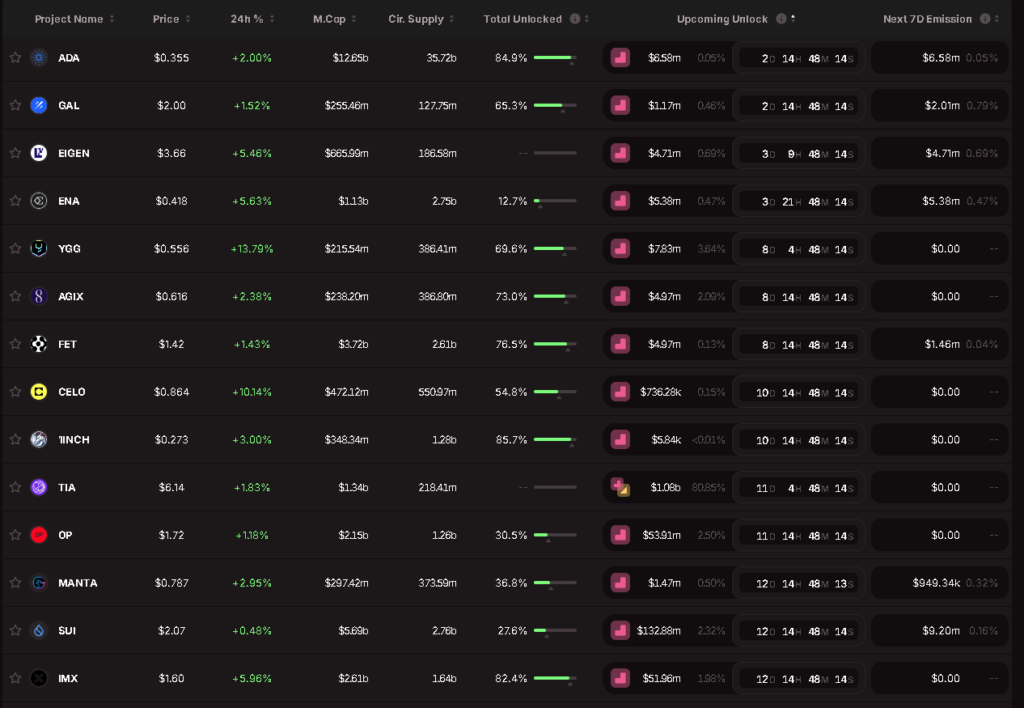Click the Upcoming Unlock column header
The width and height of the screenshot is (1024, 708).
[722, 19]
